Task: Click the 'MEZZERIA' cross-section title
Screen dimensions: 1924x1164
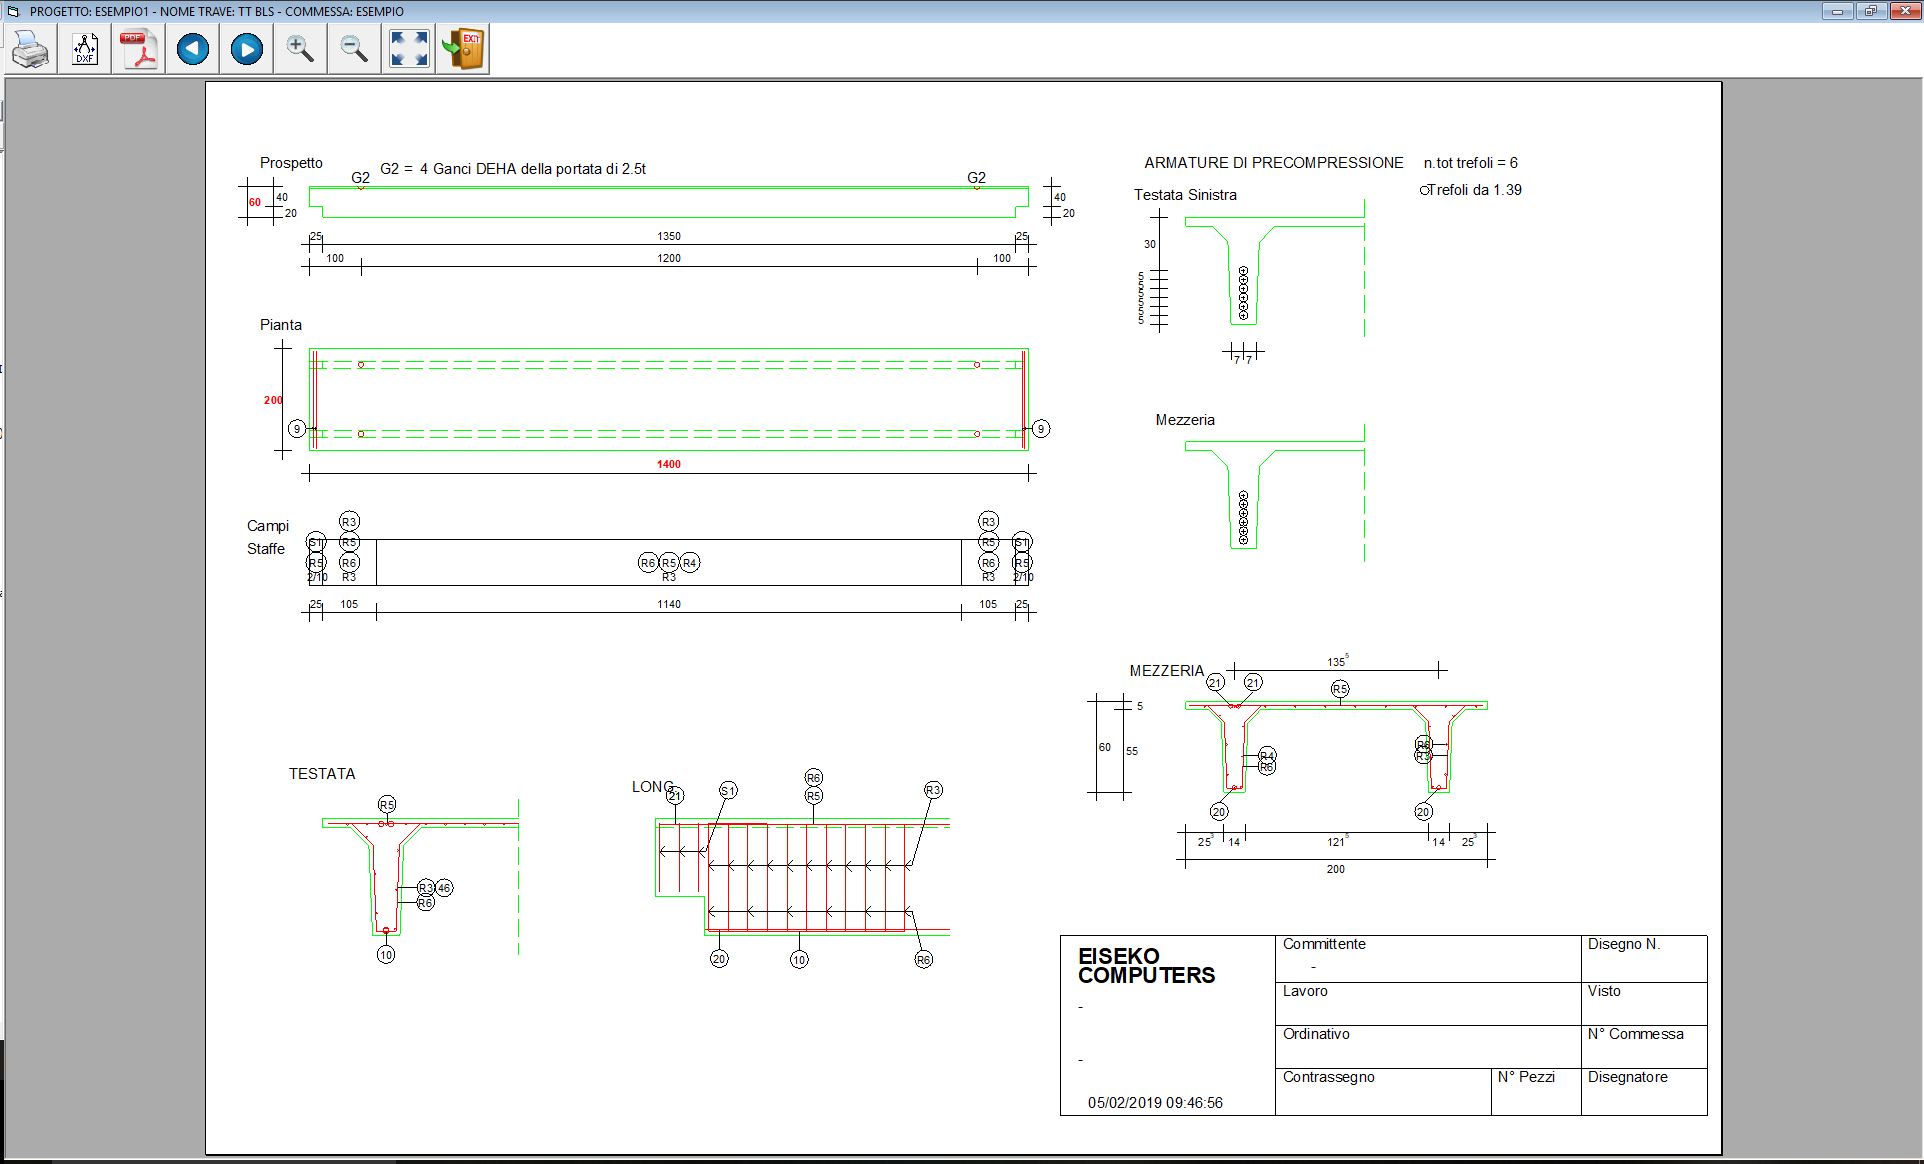Action: (1167, 671)
